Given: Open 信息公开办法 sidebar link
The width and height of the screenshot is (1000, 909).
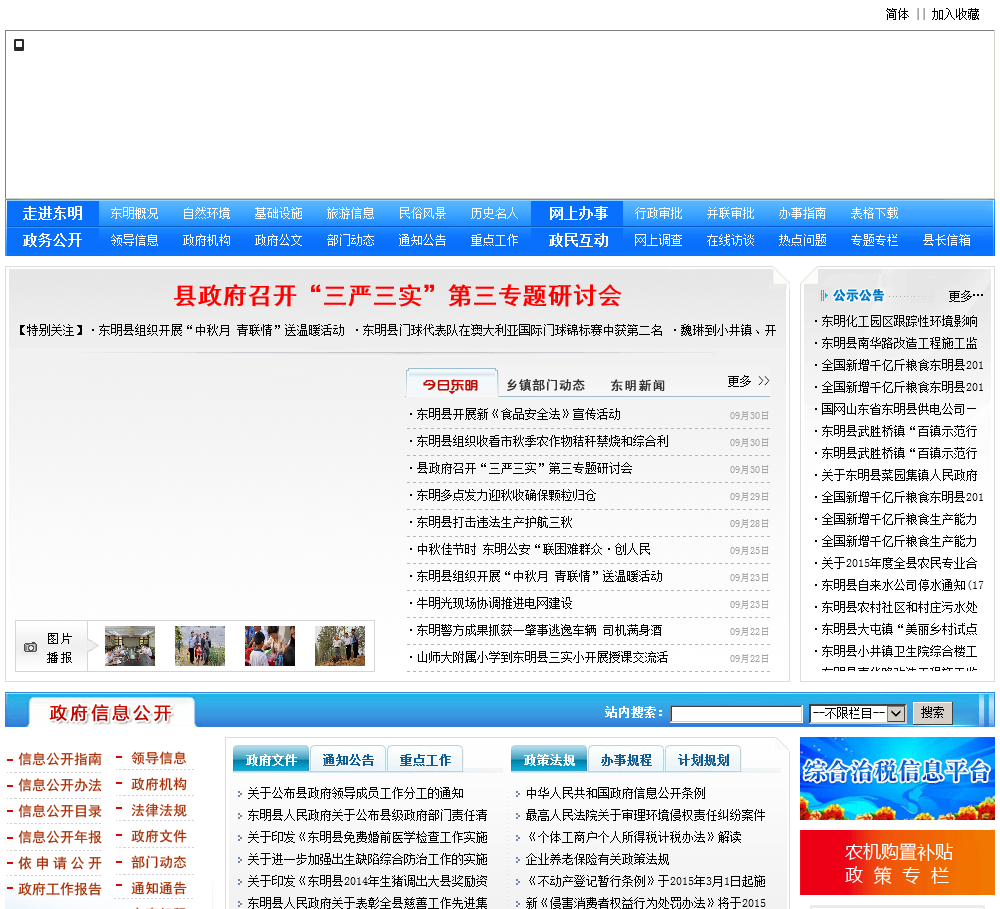Looking at the screenshot, I should [60, 785].
